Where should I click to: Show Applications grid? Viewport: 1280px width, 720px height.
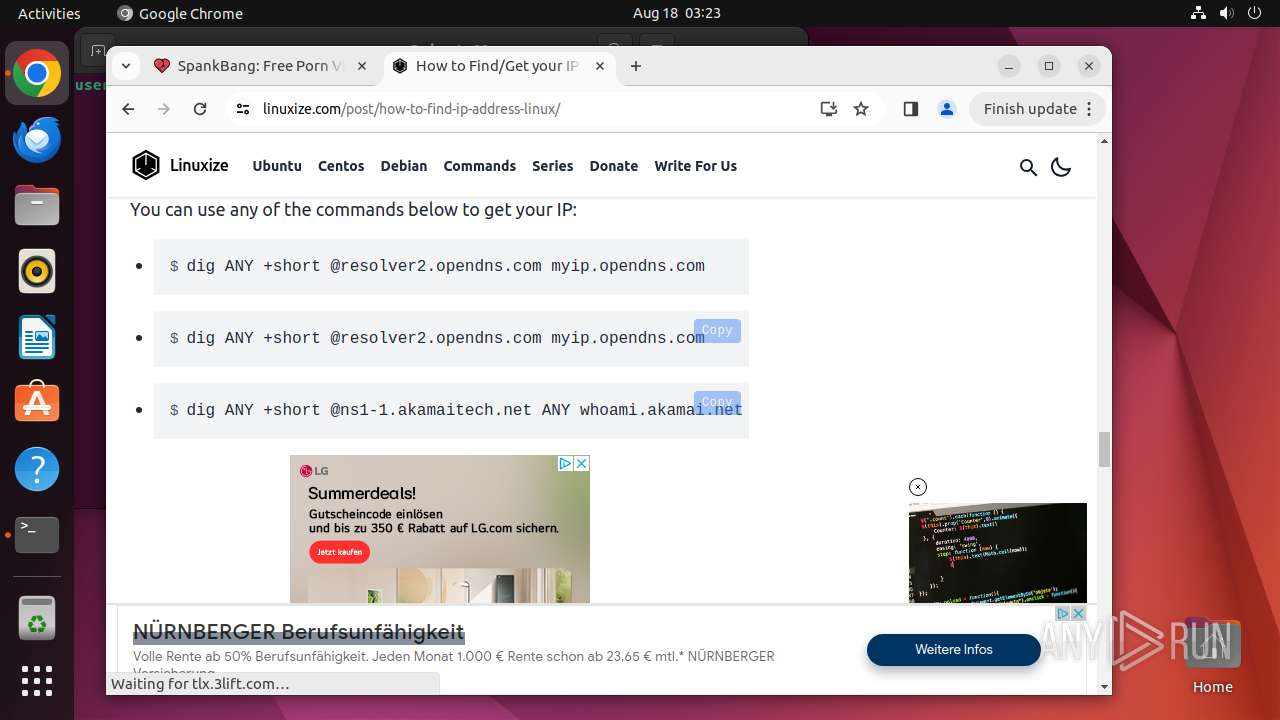(37, 681)
